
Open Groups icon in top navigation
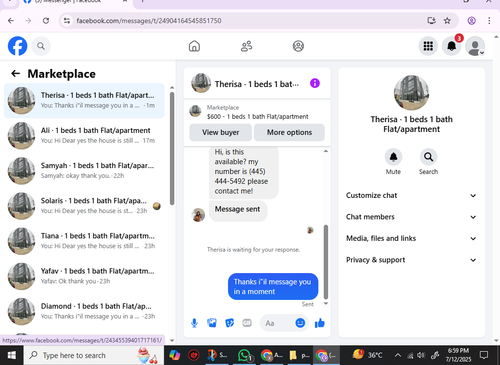coord(298,46)
